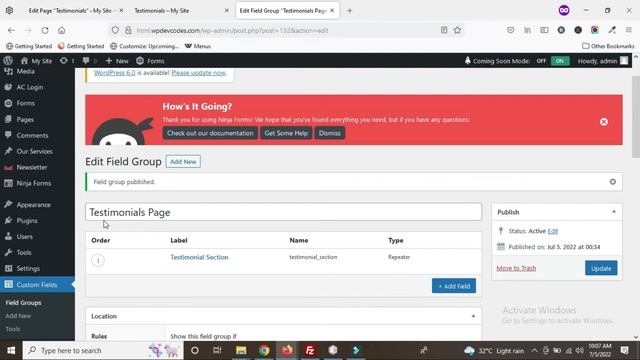Image resolution: width=640 pixels, height=360 pixels.
Task: Dismiss the Field group published notice
Action: (613, 182)
